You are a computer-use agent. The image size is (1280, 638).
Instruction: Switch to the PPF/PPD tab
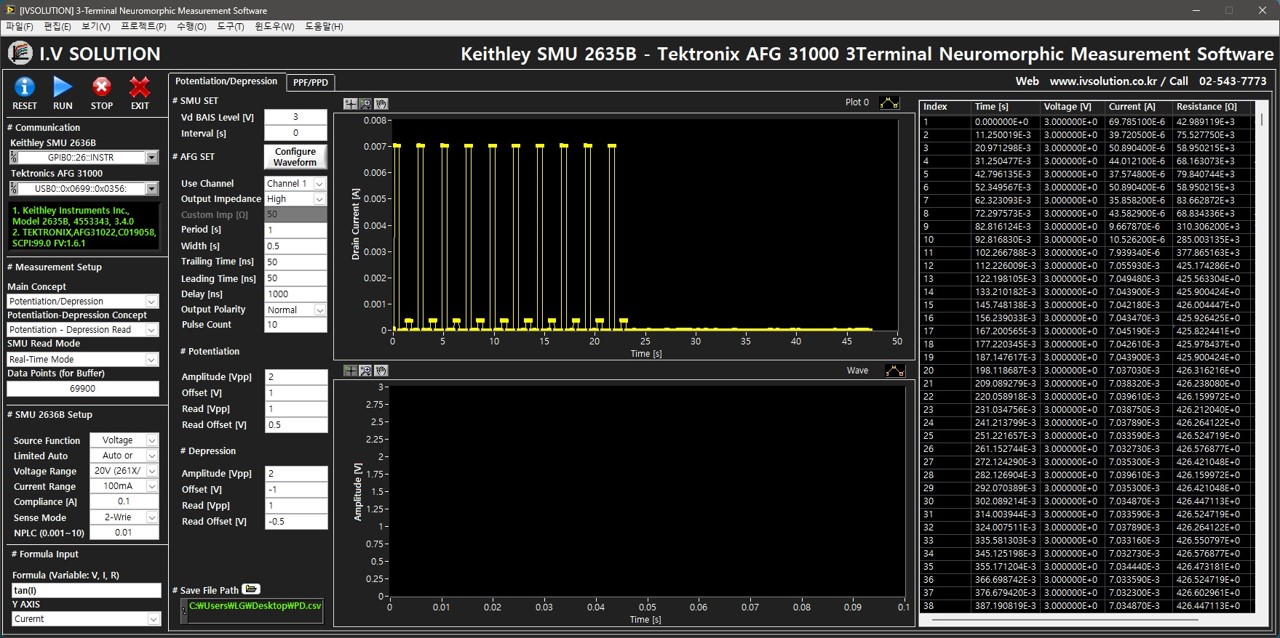(311, 83)
